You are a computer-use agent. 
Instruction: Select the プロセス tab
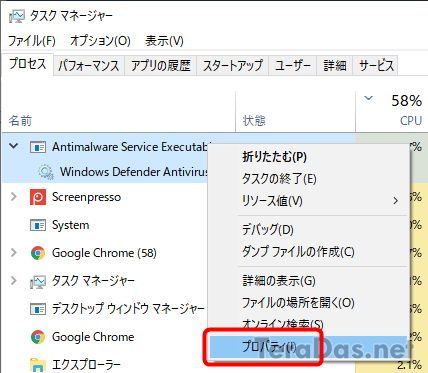(x=27, y=64)
